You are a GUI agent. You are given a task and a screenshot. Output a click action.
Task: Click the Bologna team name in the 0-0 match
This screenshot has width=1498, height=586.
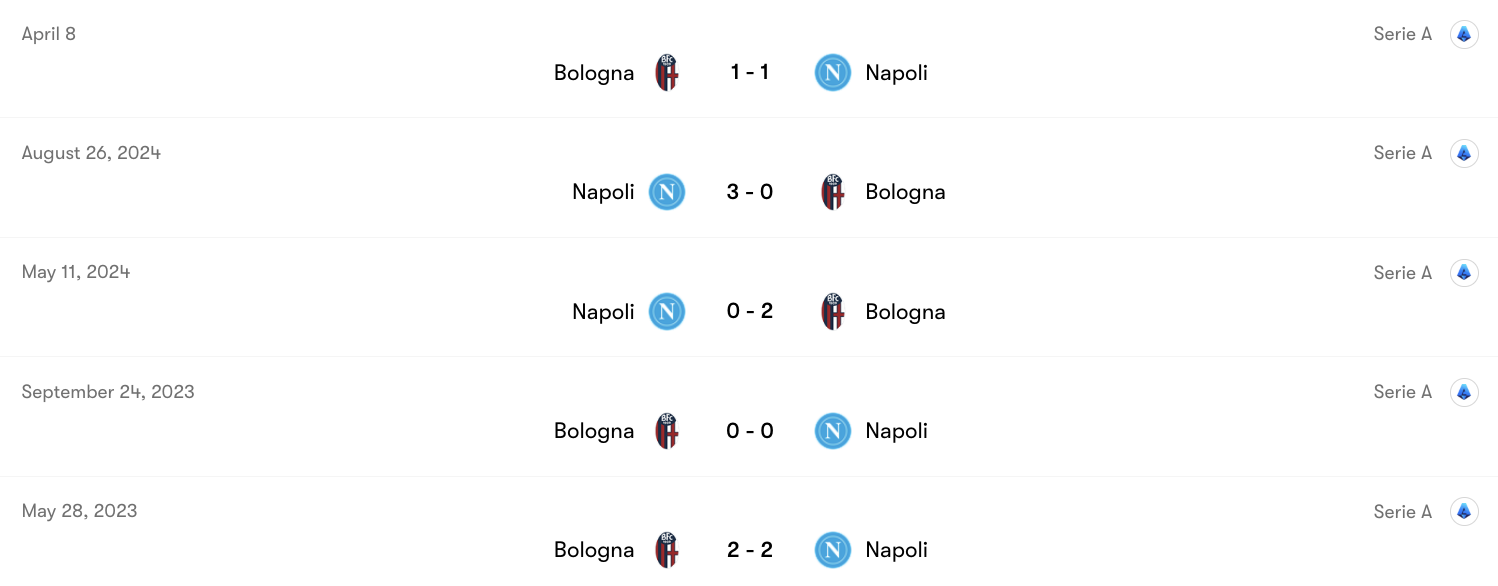[x=594, y=430]
